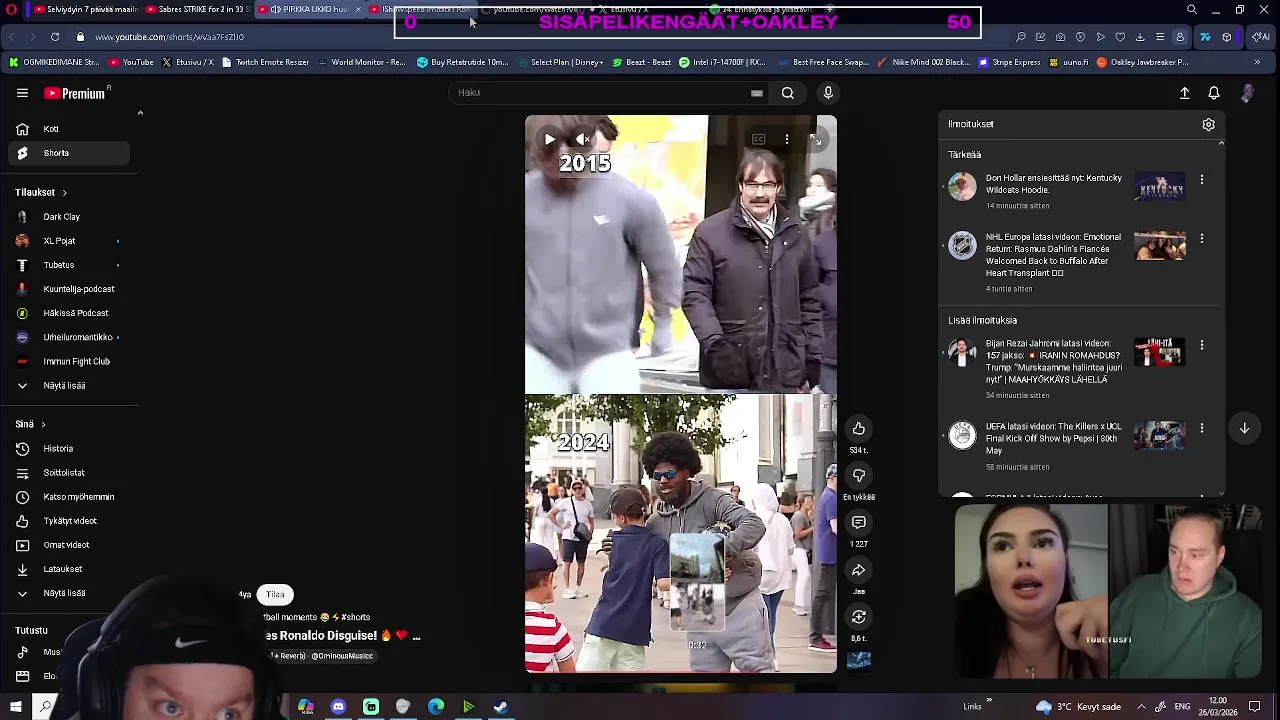Open Immun Fight Club channel

pos(70,361)
